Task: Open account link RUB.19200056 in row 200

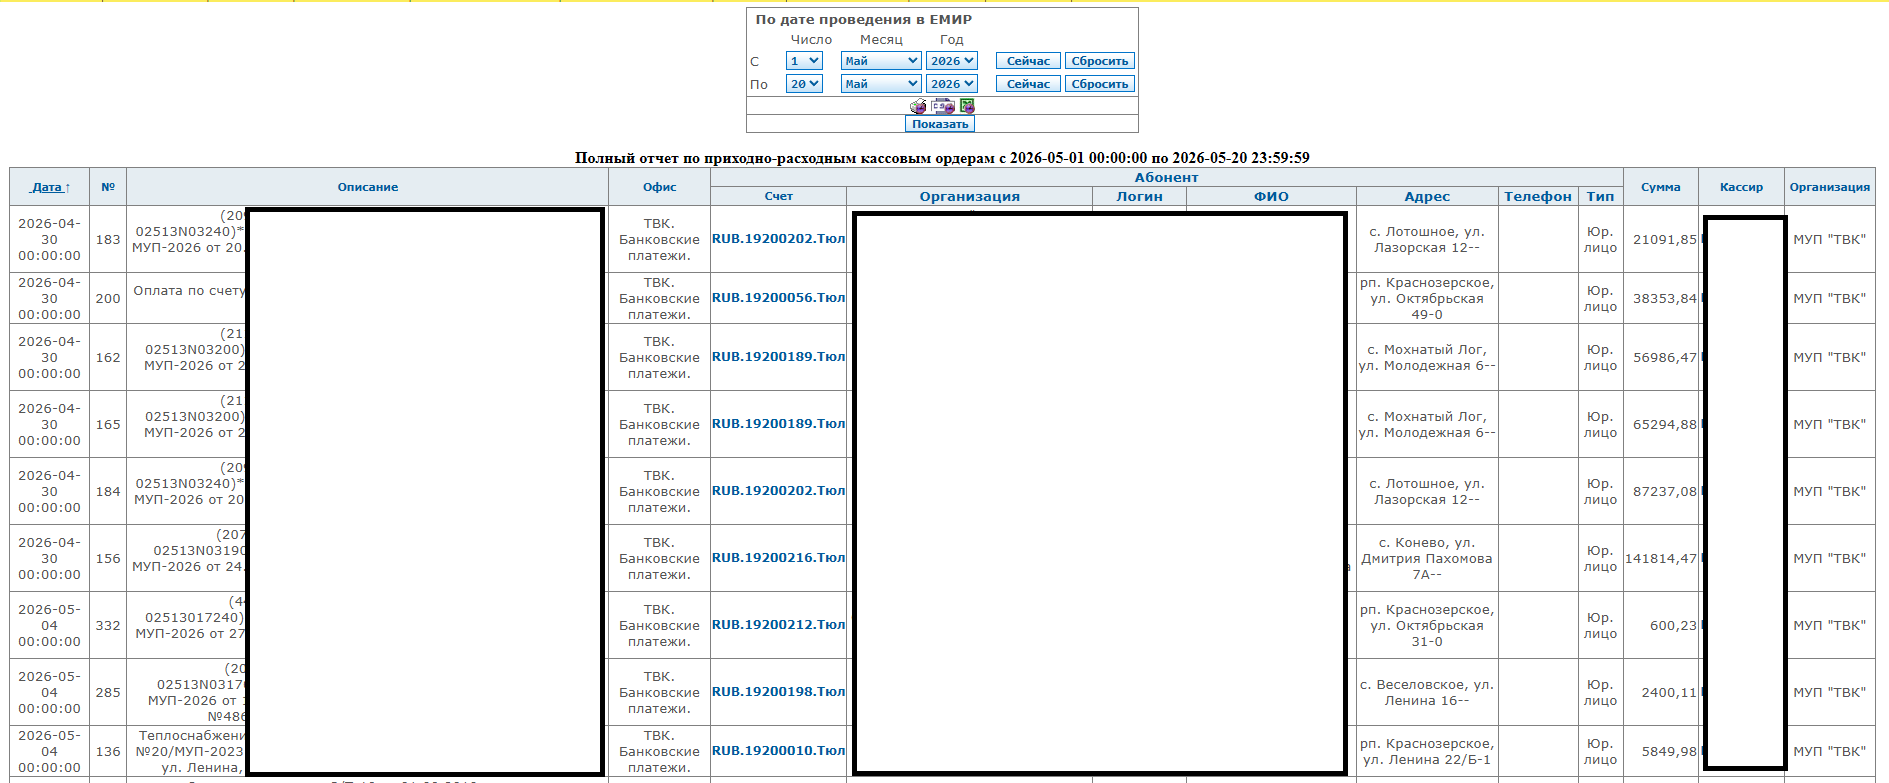Action: tap(779, 298)
